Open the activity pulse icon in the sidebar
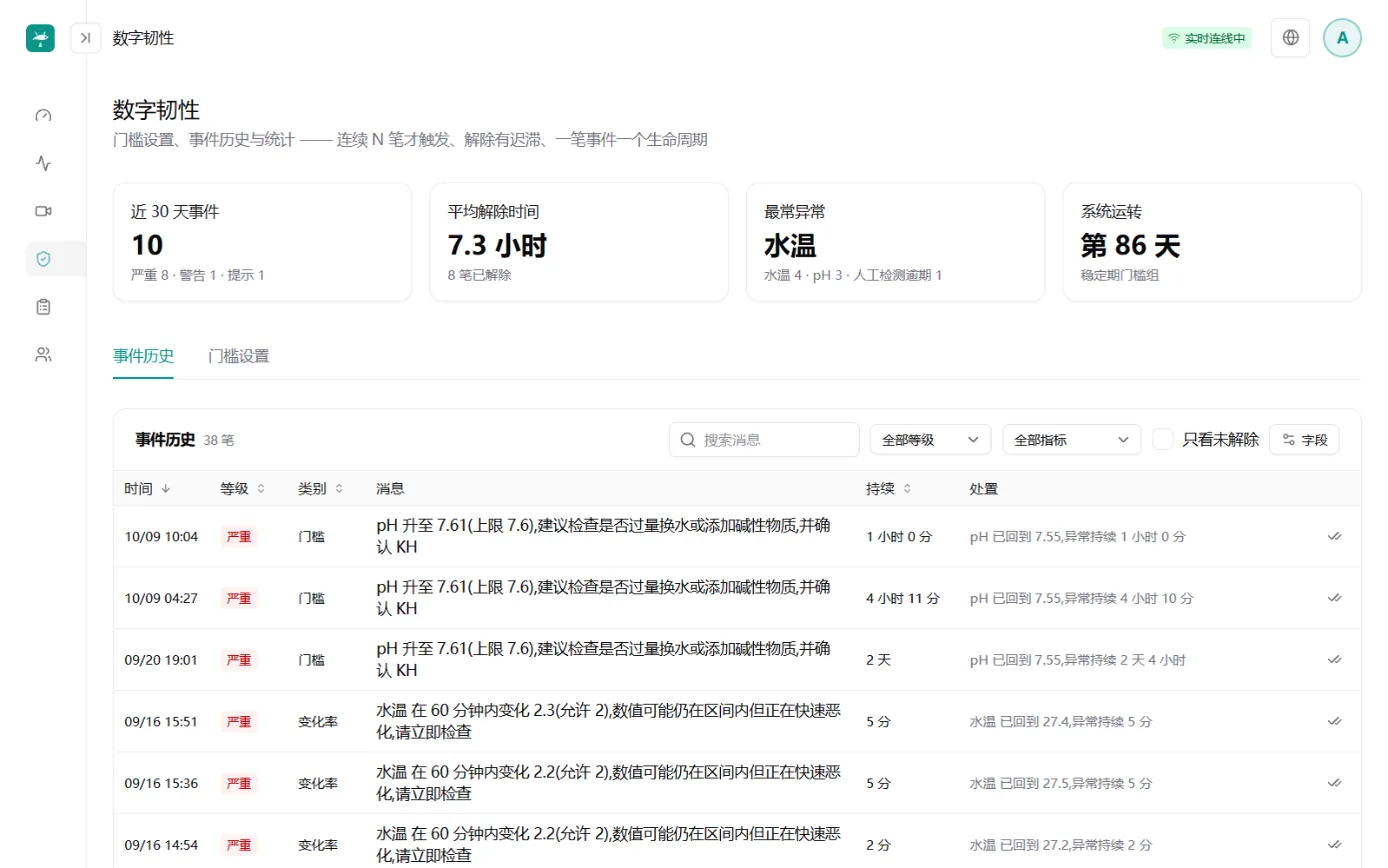Viewport: 1388px width, 868px height. click(43, 163)
